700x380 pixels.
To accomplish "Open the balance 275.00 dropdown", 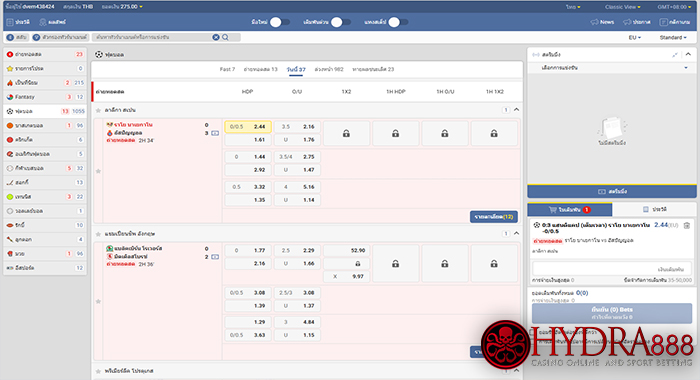I will (x=122, y=7).
